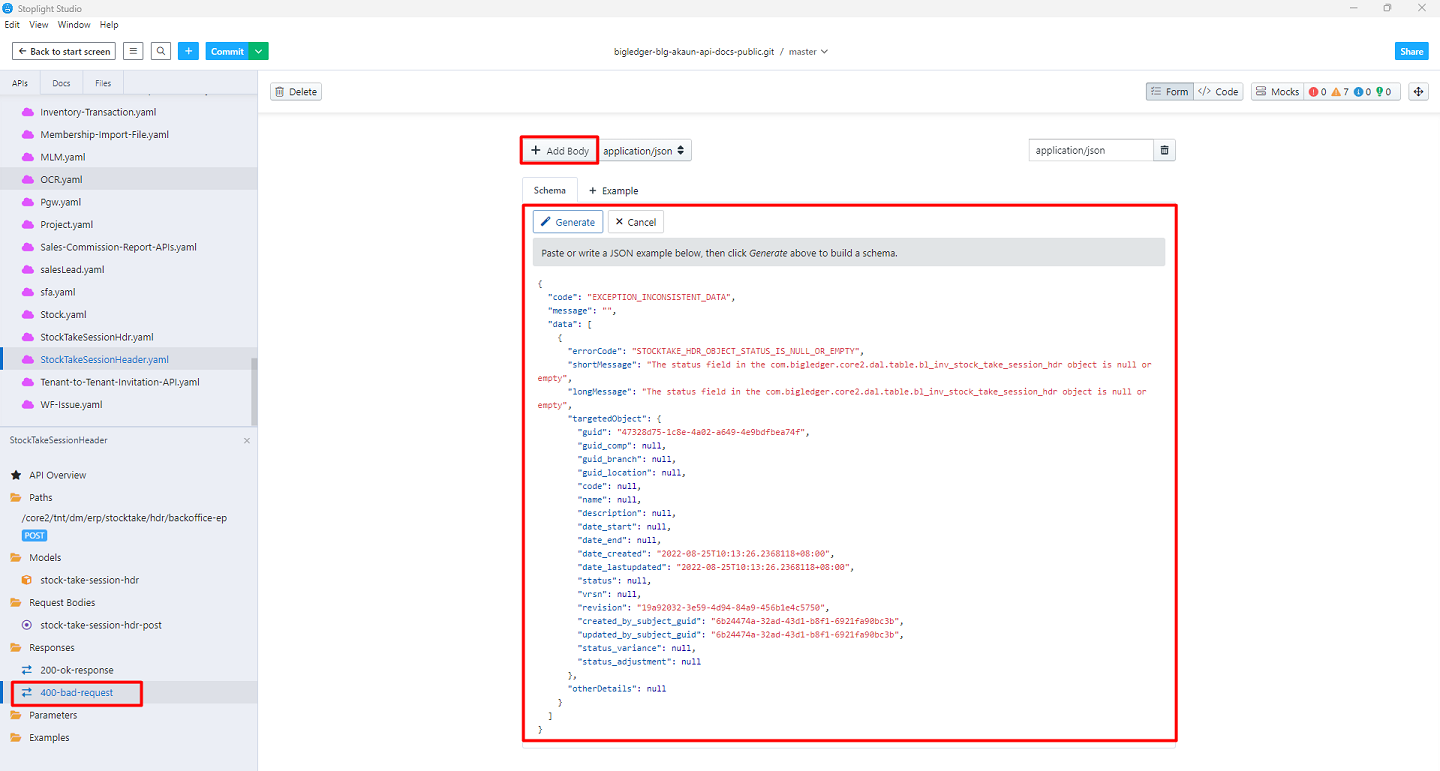The image size is (1440, 771).
Task: Switch to Code view
Action: click(1218, 91)
